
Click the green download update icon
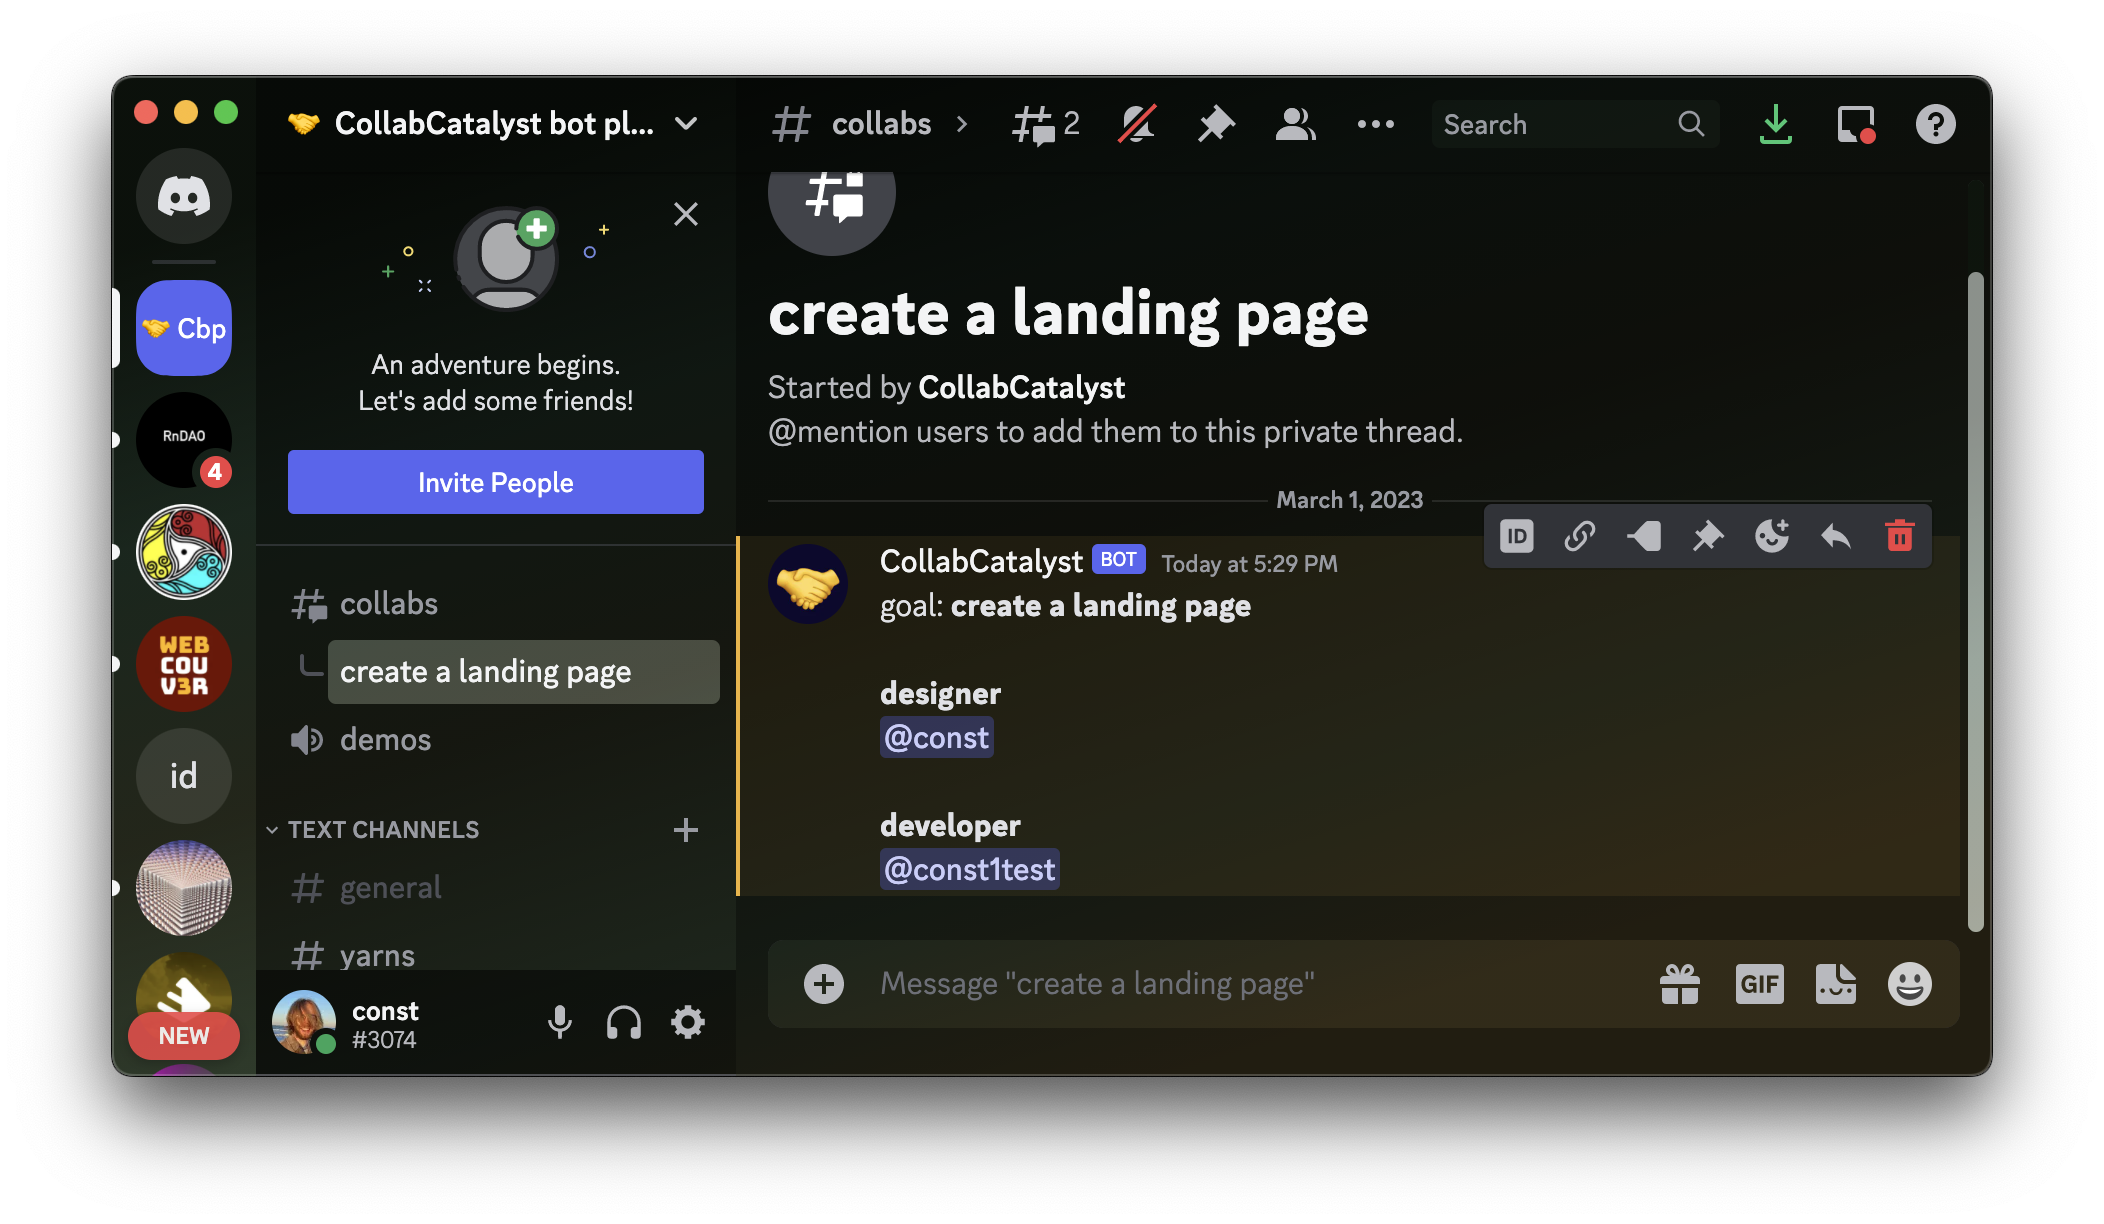point(1776,124)
